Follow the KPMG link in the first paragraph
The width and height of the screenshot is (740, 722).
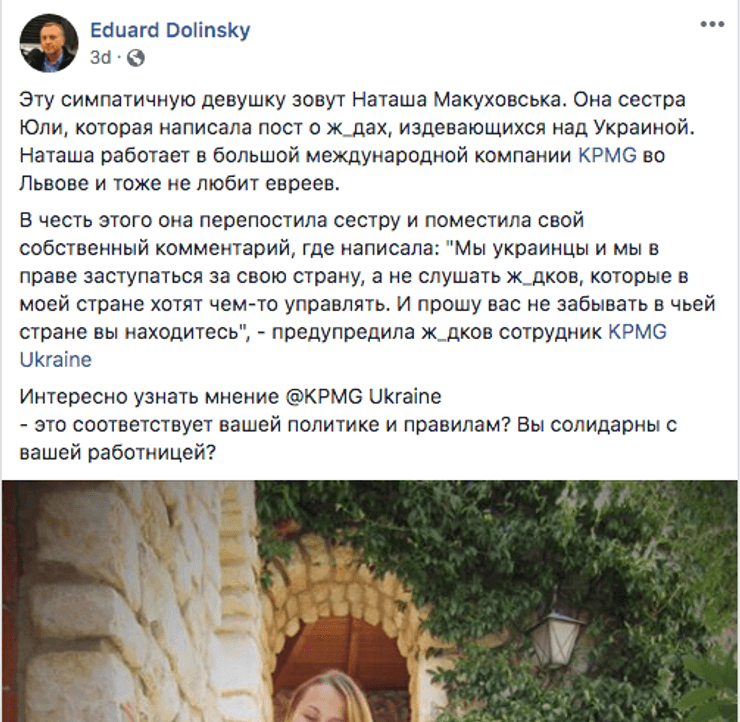pyautogui.click(x=607, y=155)
